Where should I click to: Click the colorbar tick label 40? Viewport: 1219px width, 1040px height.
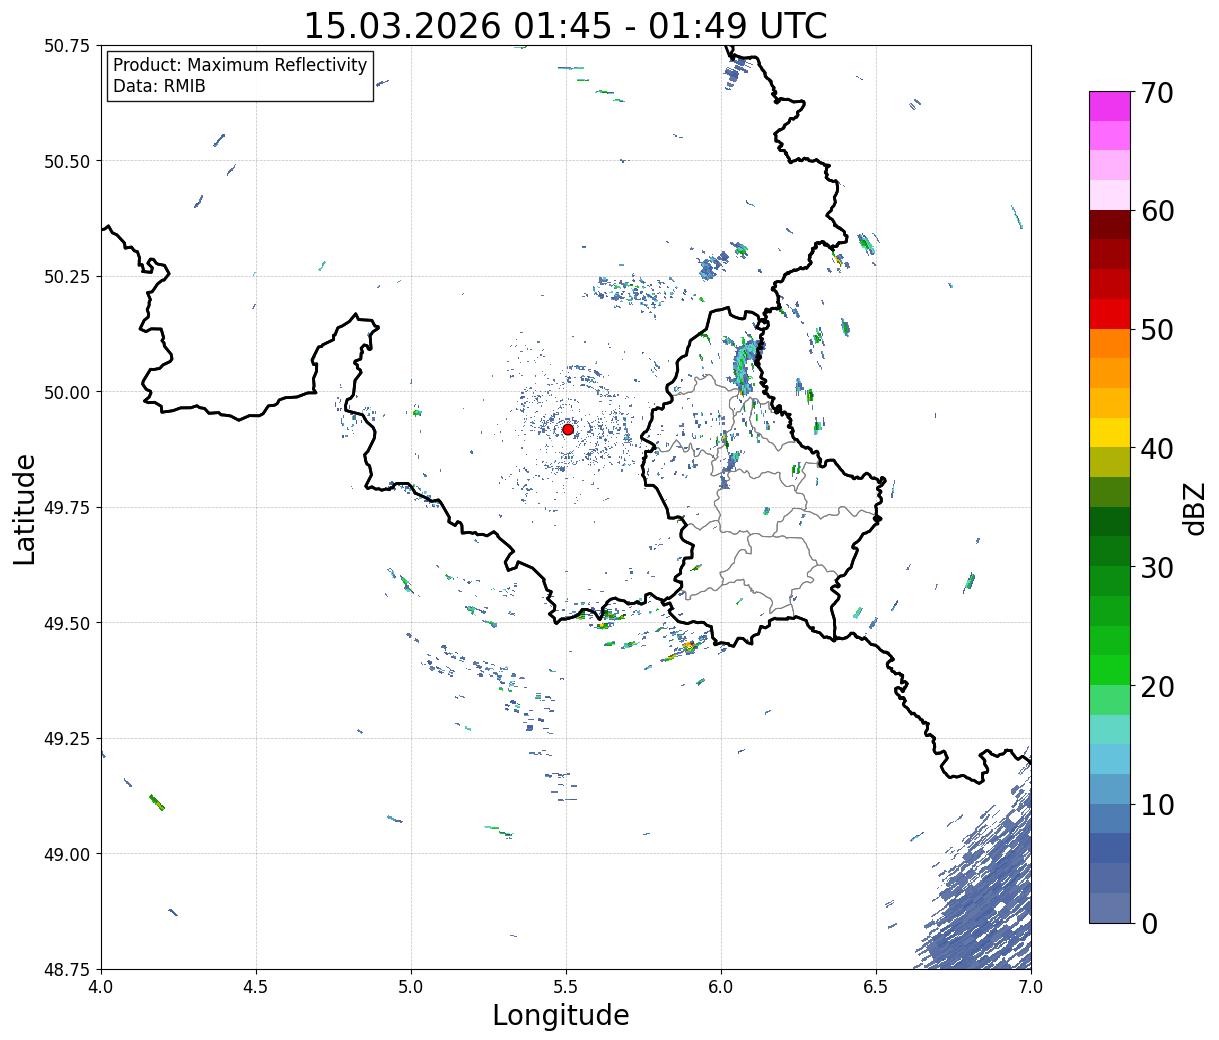click(1157, 449)
